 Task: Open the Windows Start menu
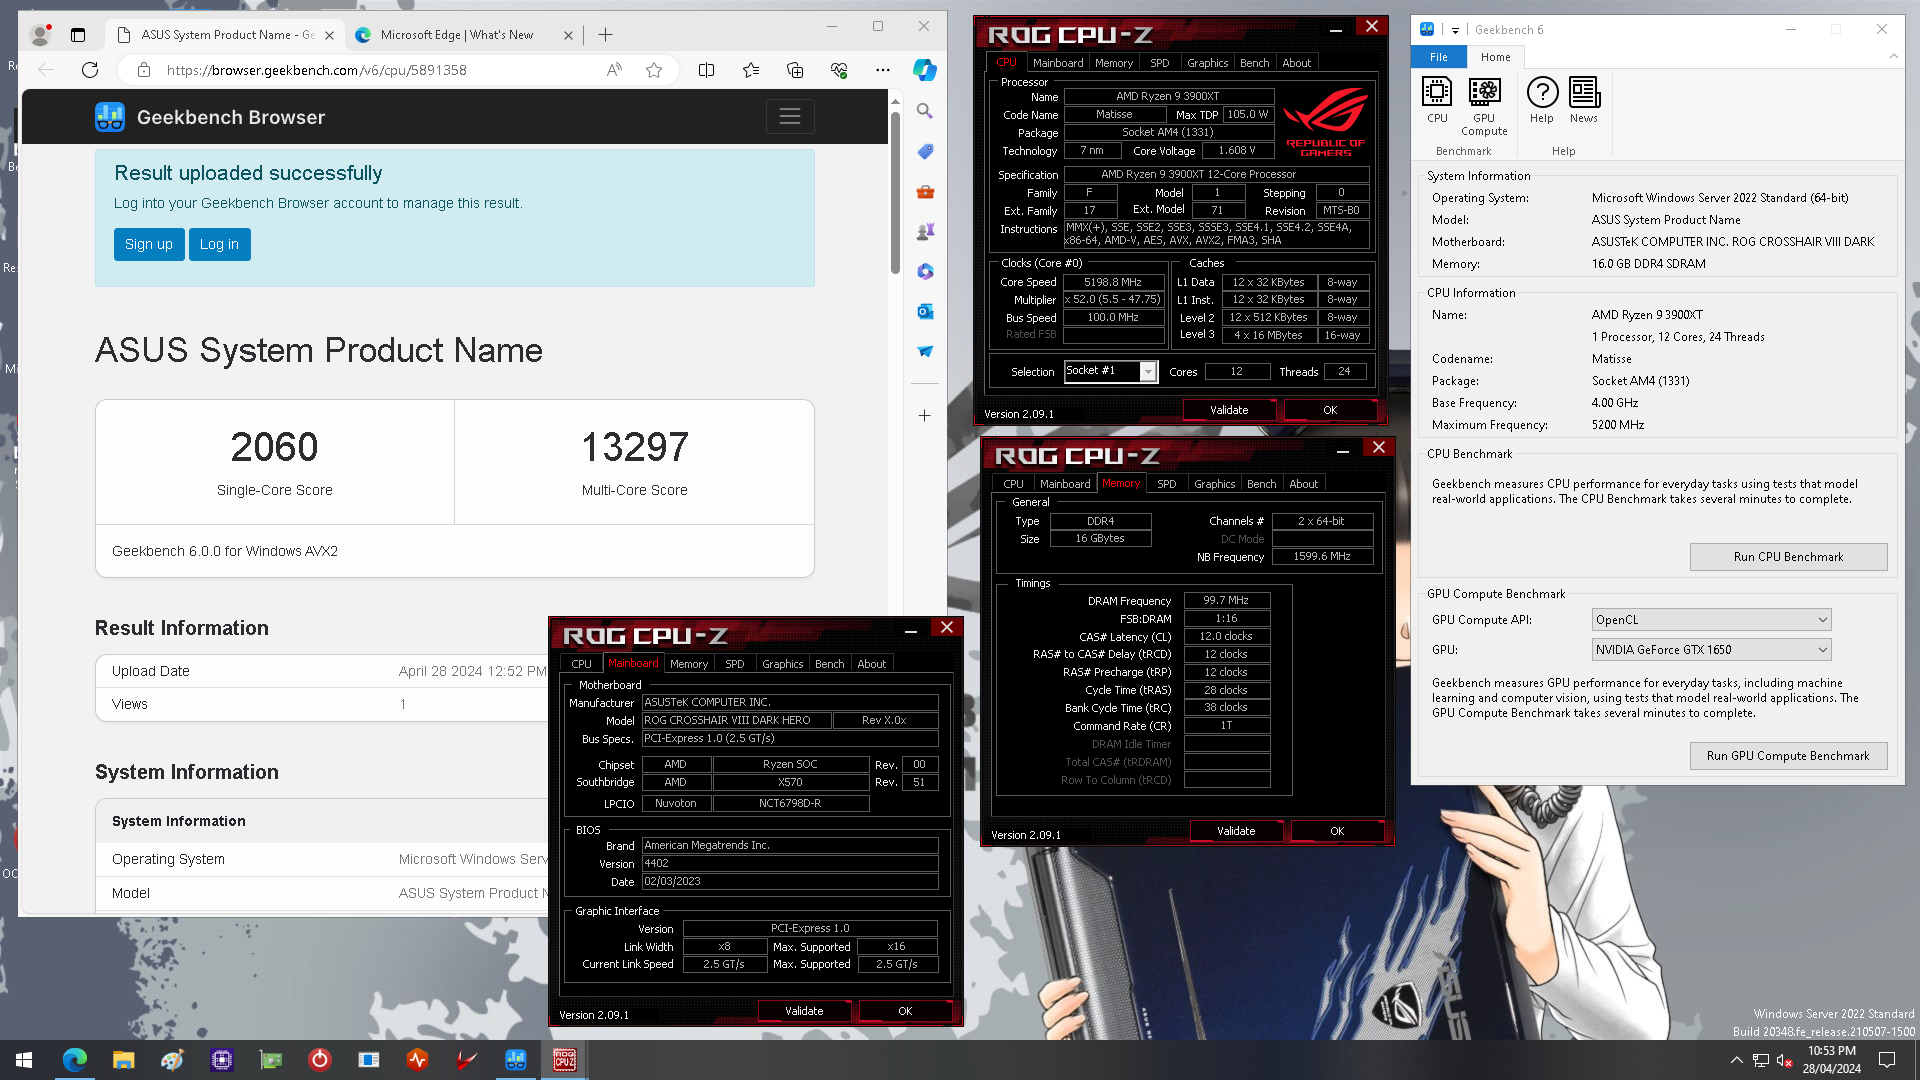coord(25,1060)
